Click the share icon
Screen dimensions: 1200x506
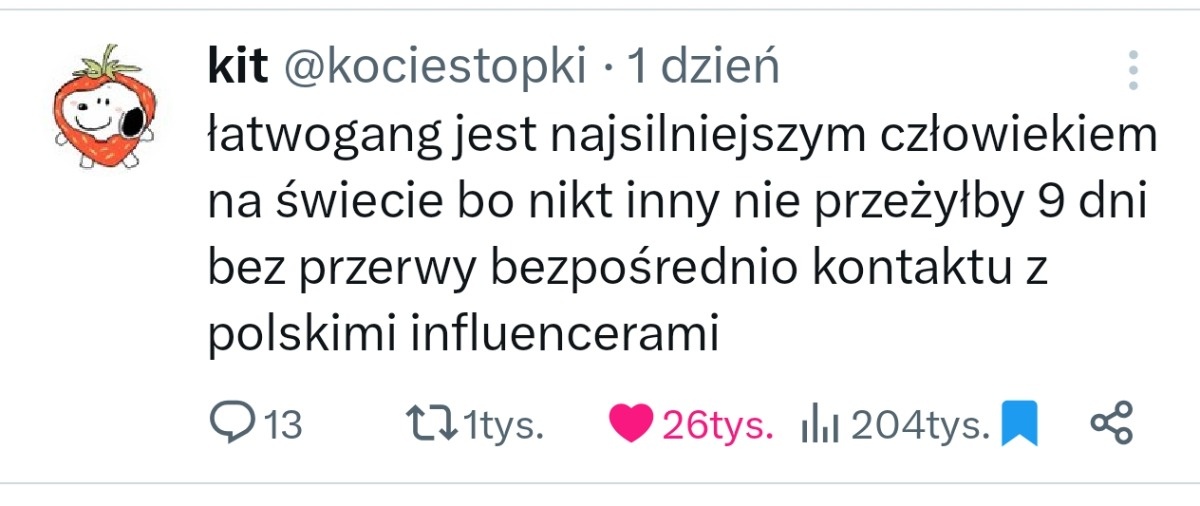pyautogui.click(x=1110, y=424)
